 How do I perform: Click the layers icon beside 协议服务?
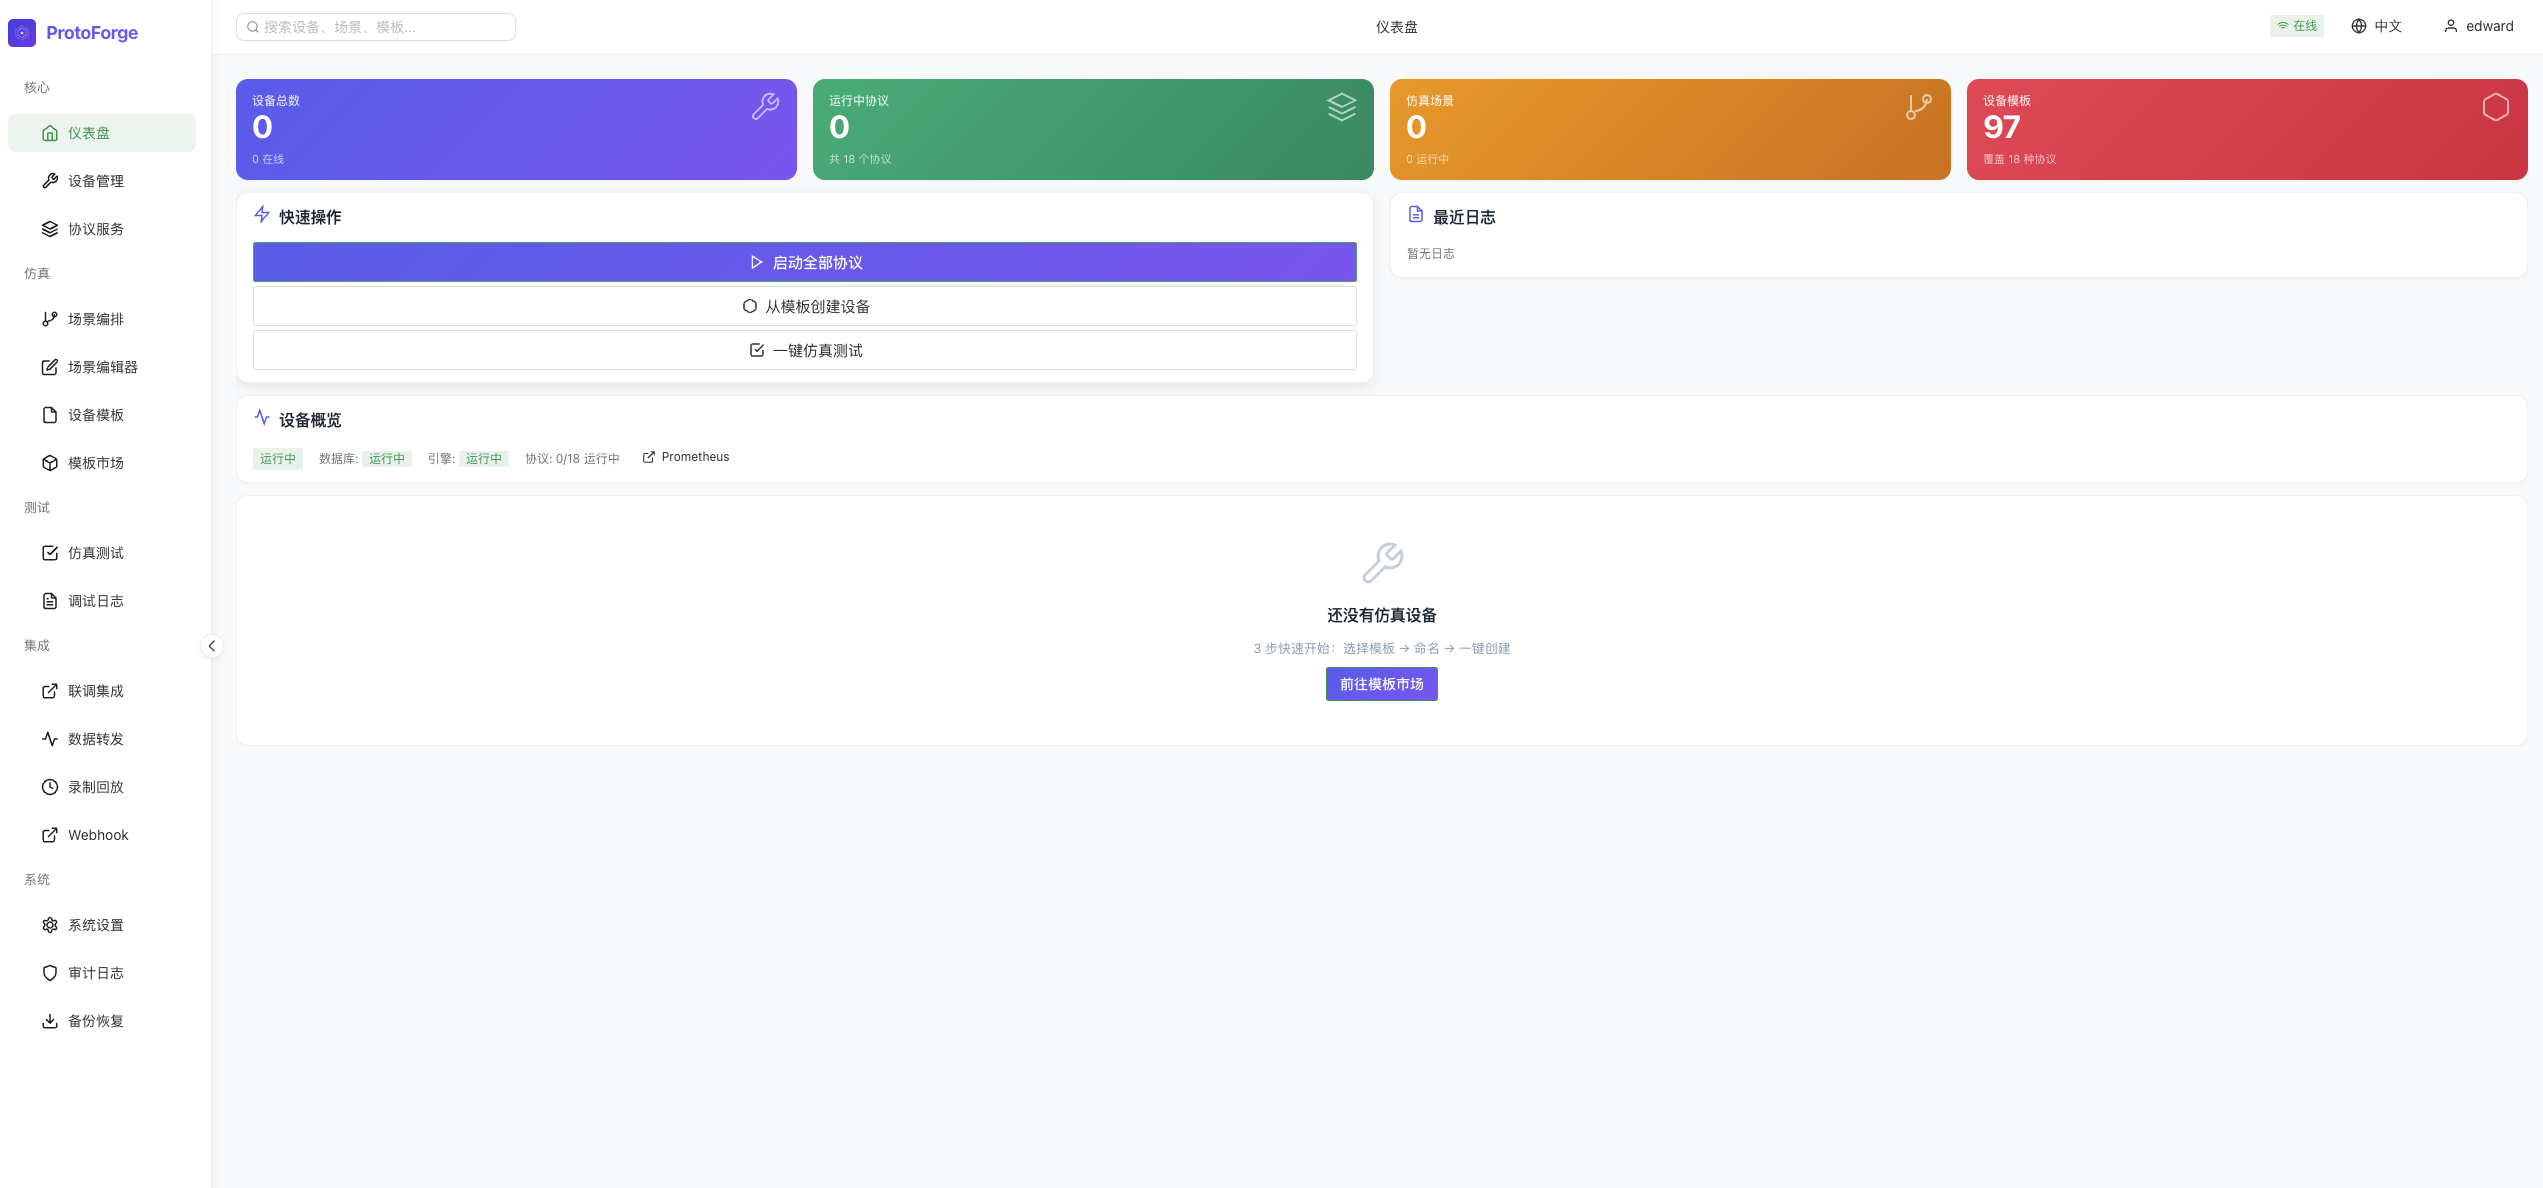point(50,229)
